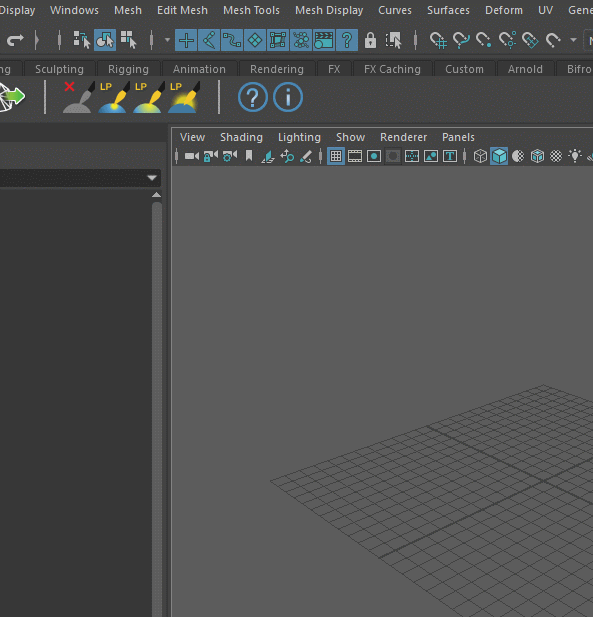This screenshot has height=617, width=593.
Task: Toggle select deformation objects mask
Action: 278,40
